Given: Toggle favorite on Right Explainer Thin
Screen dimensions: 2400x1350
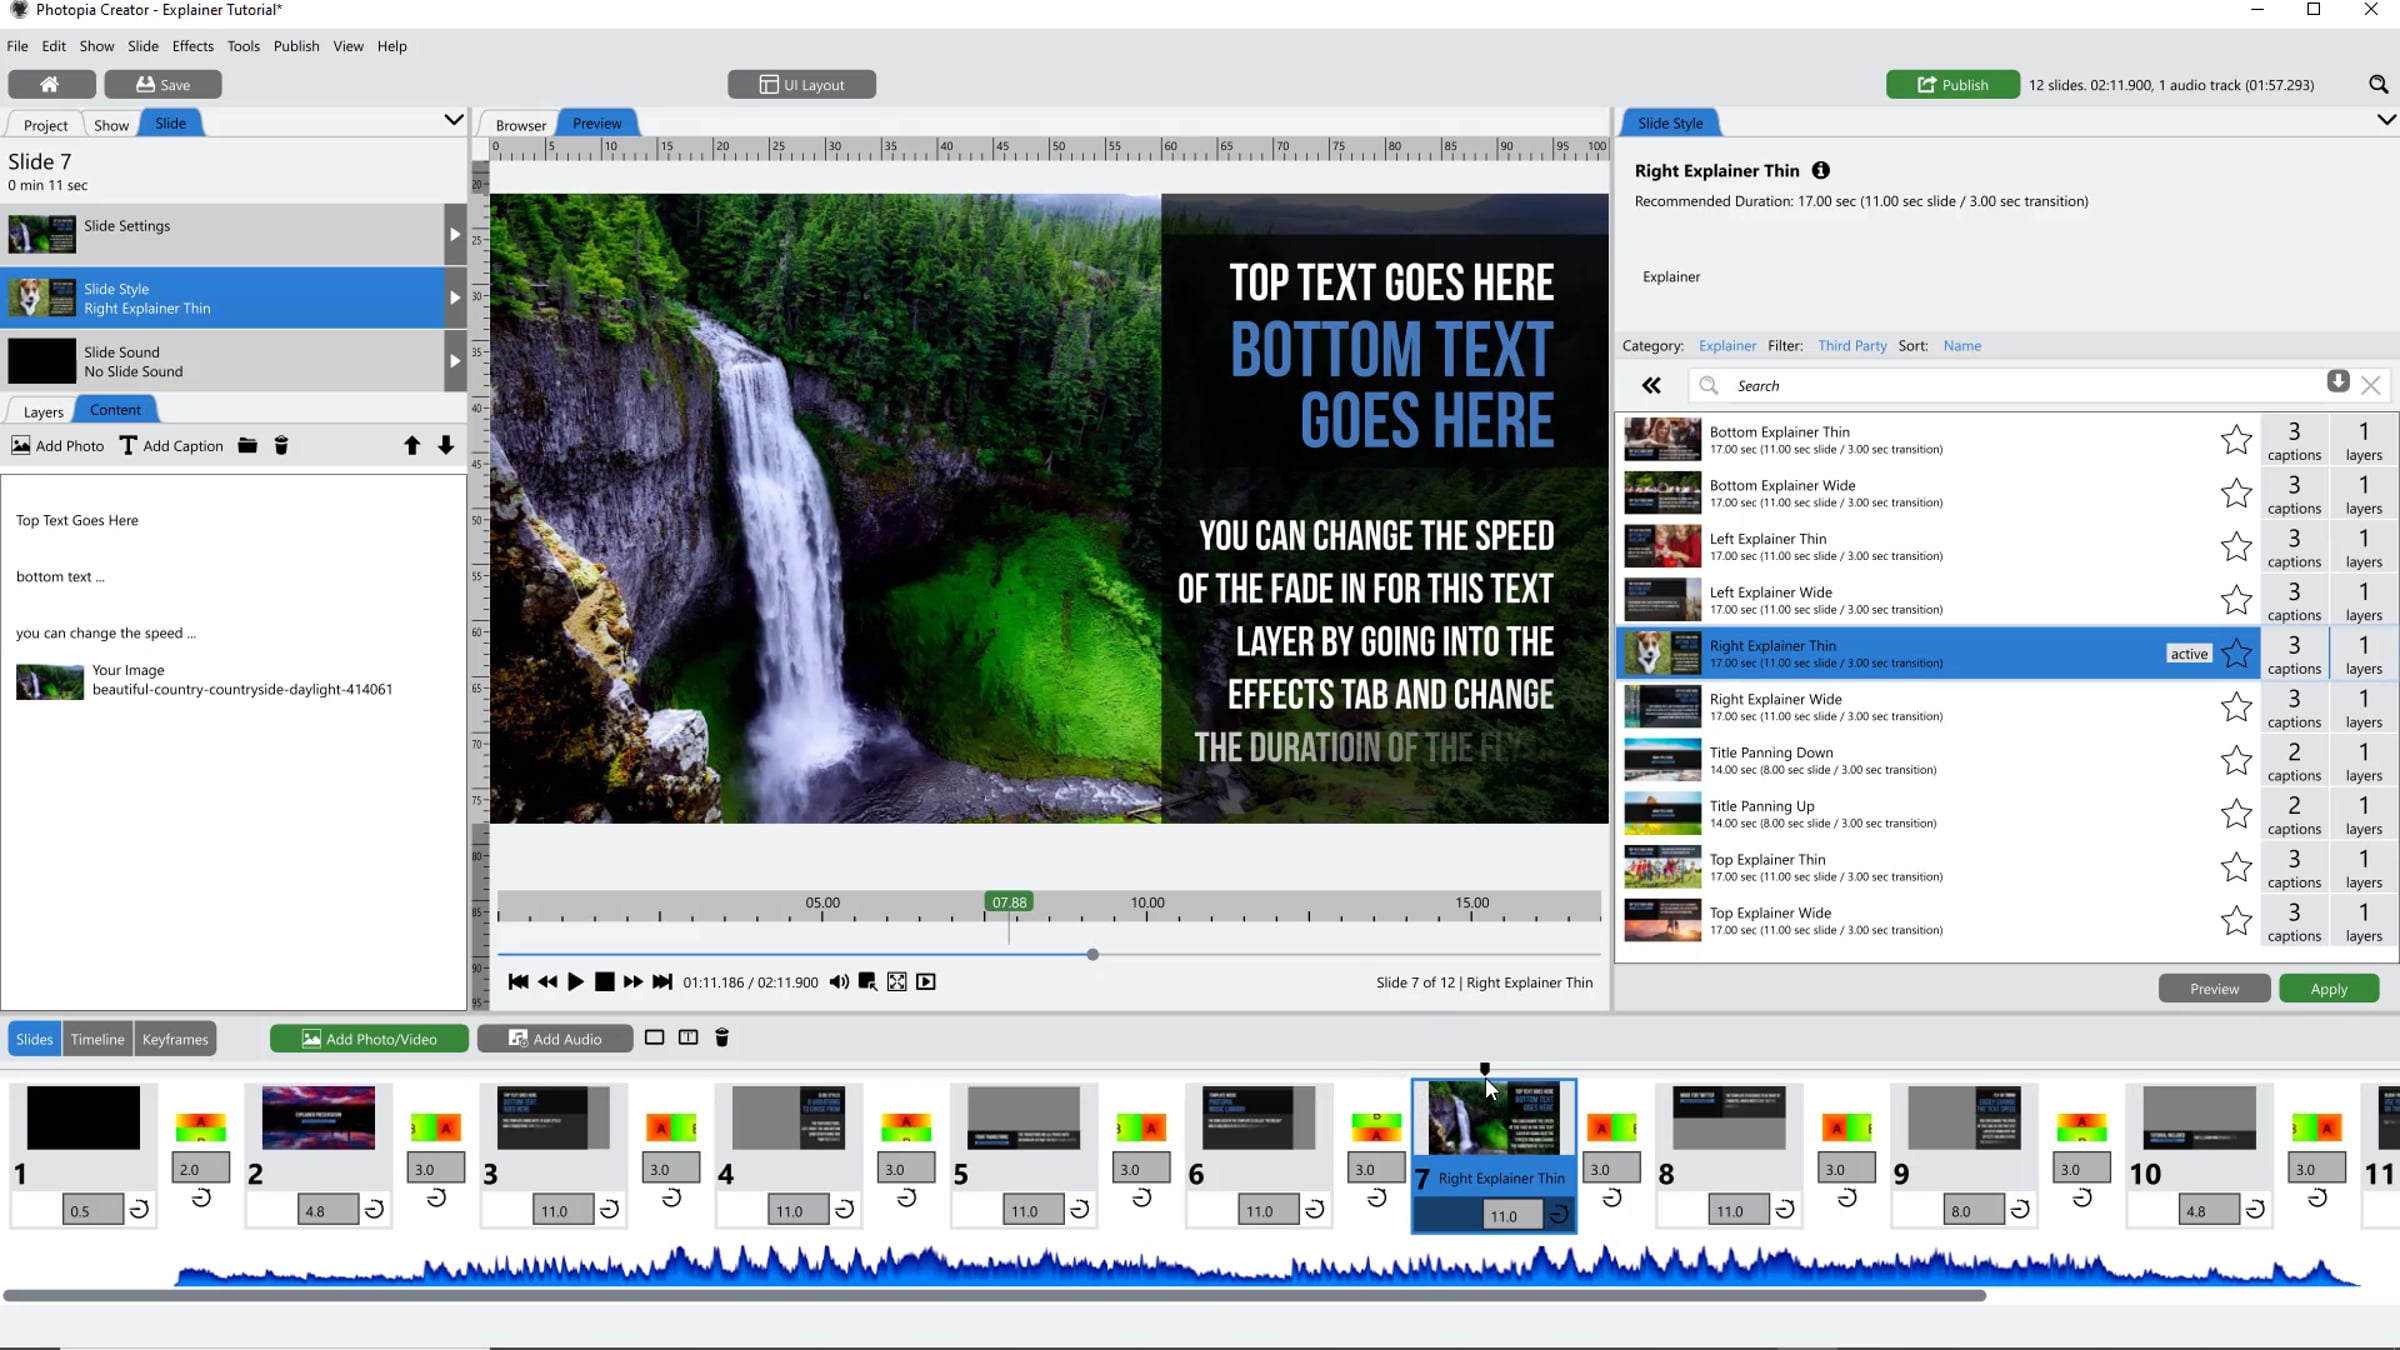Looking at the screenshot, I should [2236, 654].
